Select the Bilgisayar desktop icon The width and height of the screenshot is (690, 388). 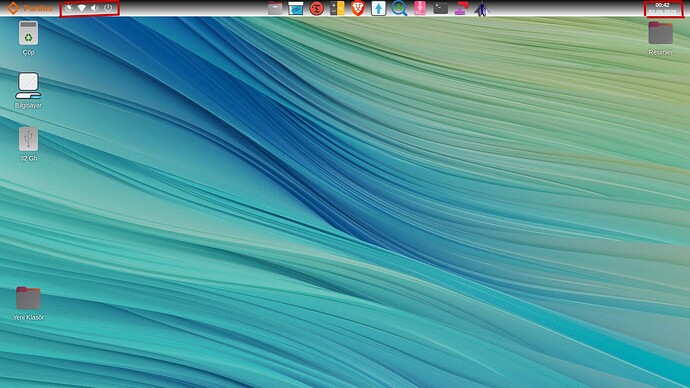coord(29,91)
